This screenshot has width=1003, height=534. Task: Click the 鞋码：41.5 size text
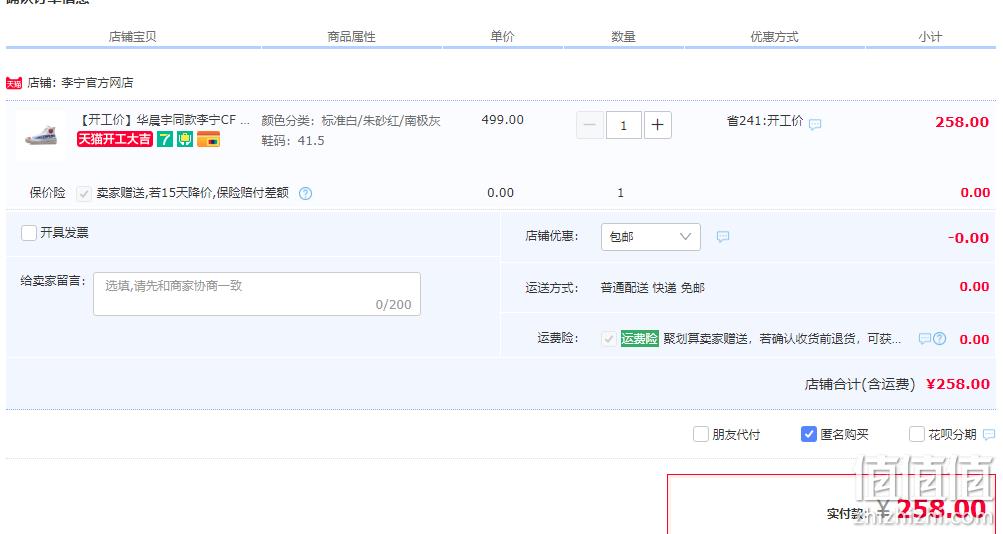pyautogui.click(x=293, y=141)
